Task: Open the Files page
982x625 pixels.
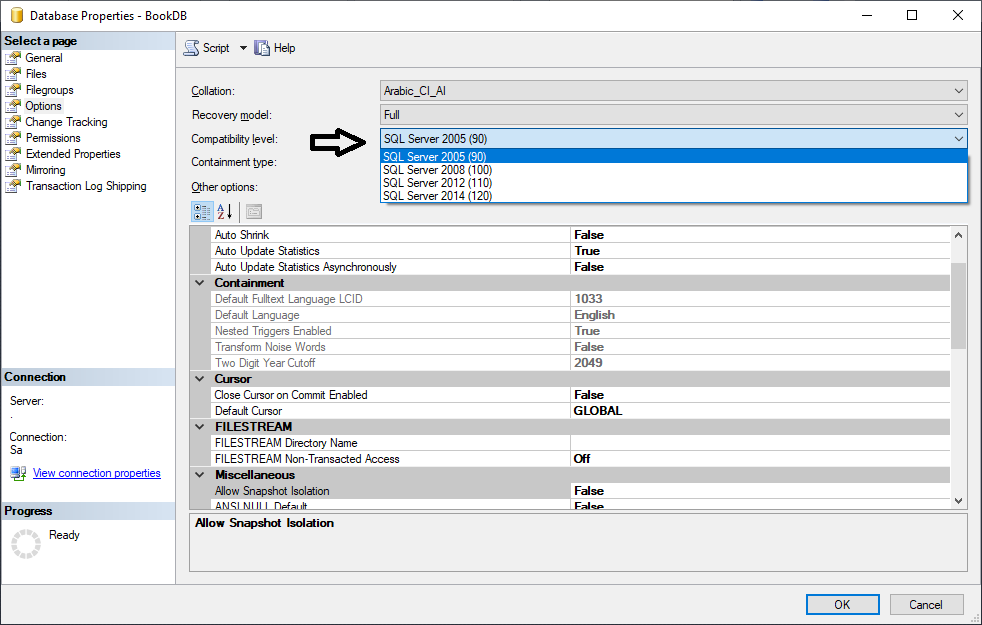Action: [36, 74]
